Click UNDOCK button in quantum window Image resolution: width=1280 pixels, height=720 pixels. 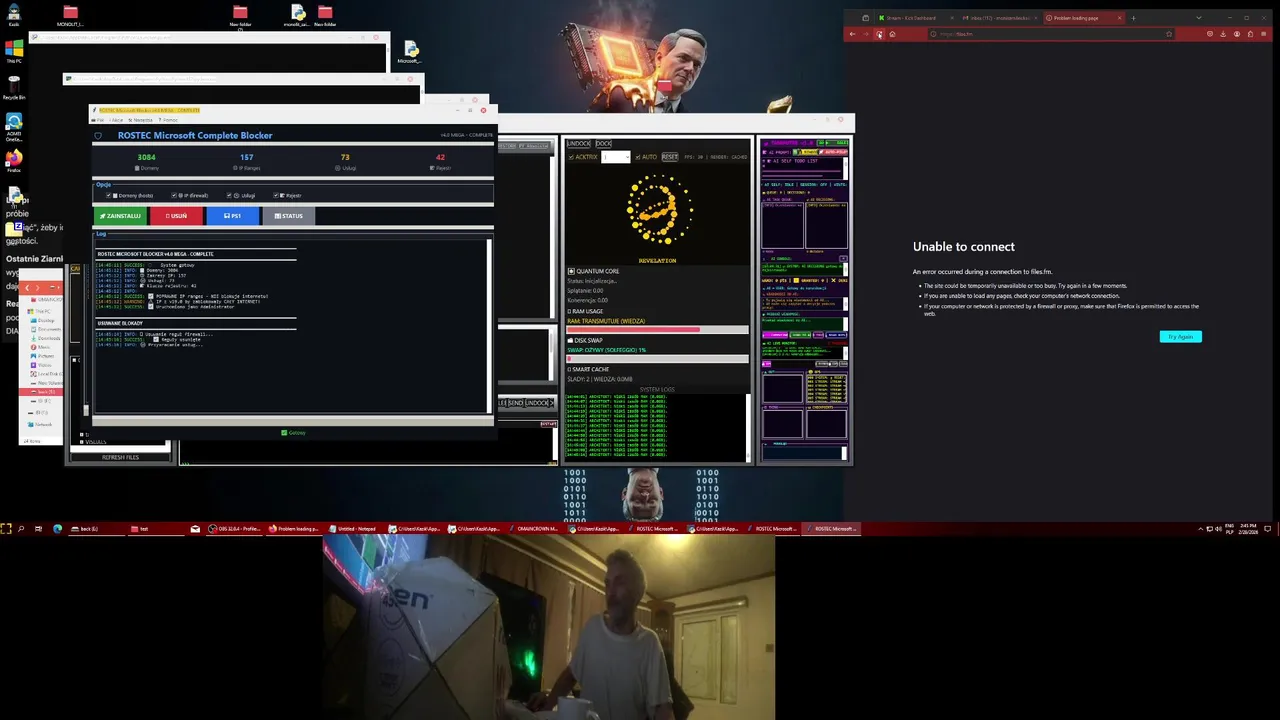pyautogui.click(x=579, y=144)
